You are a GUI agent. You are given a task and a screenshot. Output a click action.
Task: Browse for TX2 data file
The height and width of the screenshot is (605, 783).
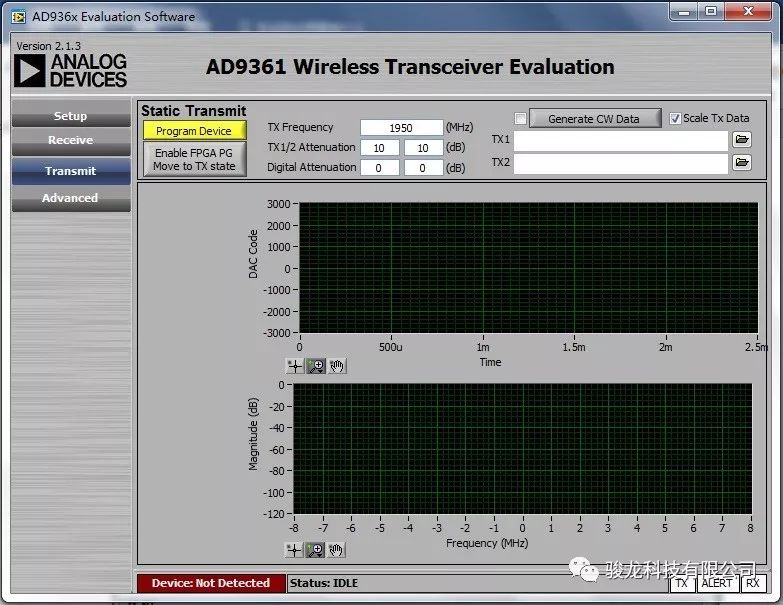click(x=741, y=162)
